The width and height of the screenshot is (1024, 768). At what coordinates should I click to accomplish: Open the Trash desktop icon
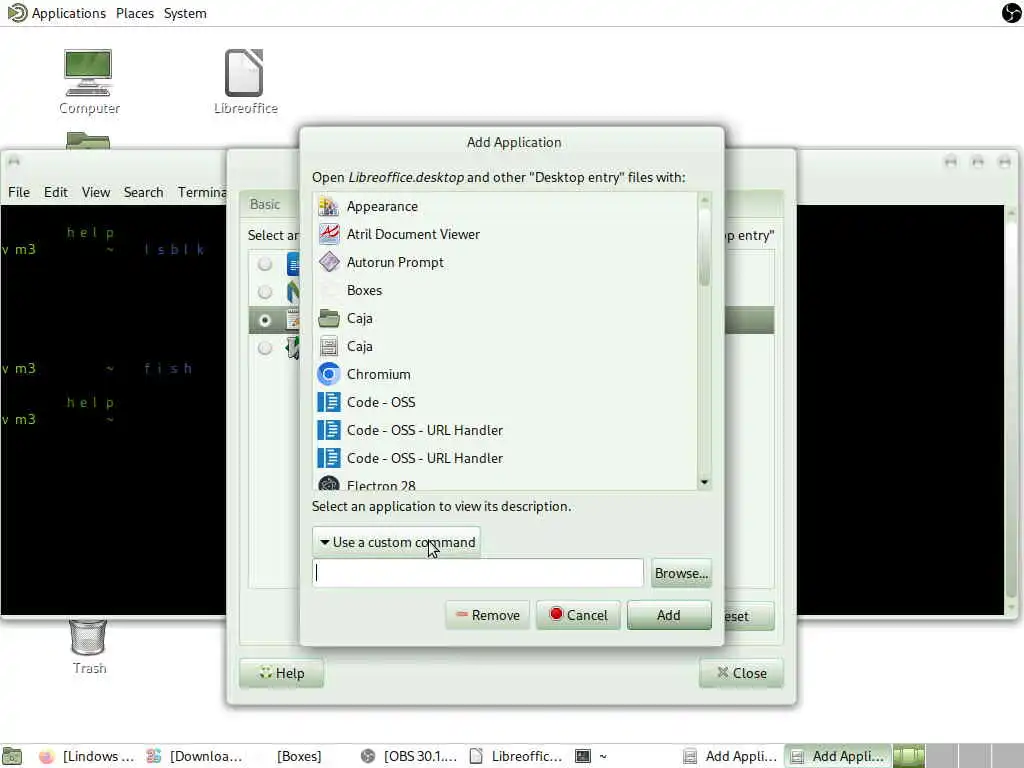pos(89,647)
